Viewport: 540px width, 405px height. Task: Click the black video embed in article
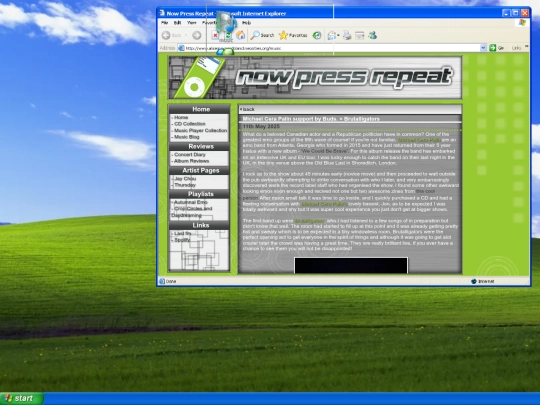pos(351,266)
